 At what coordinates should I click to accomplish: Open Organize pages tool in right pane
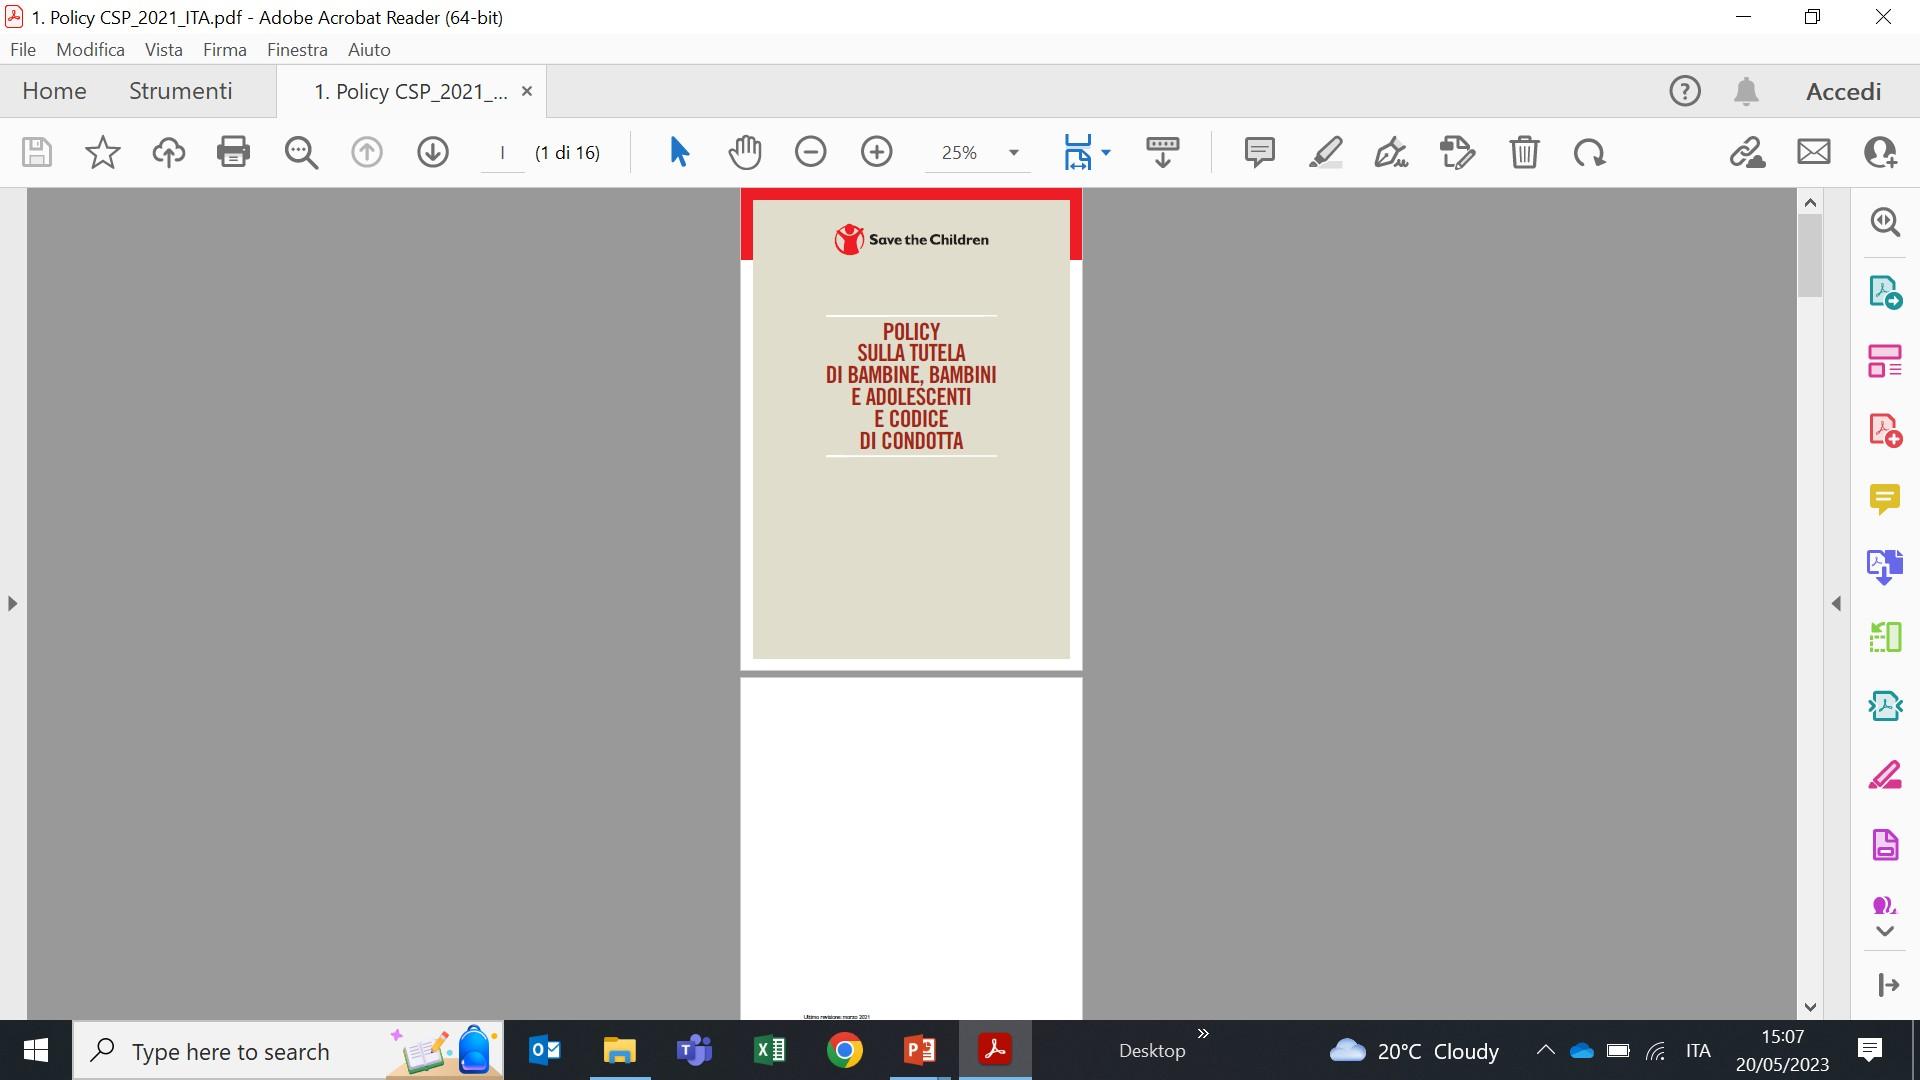pyautogui.click(x=1885, y=361)
